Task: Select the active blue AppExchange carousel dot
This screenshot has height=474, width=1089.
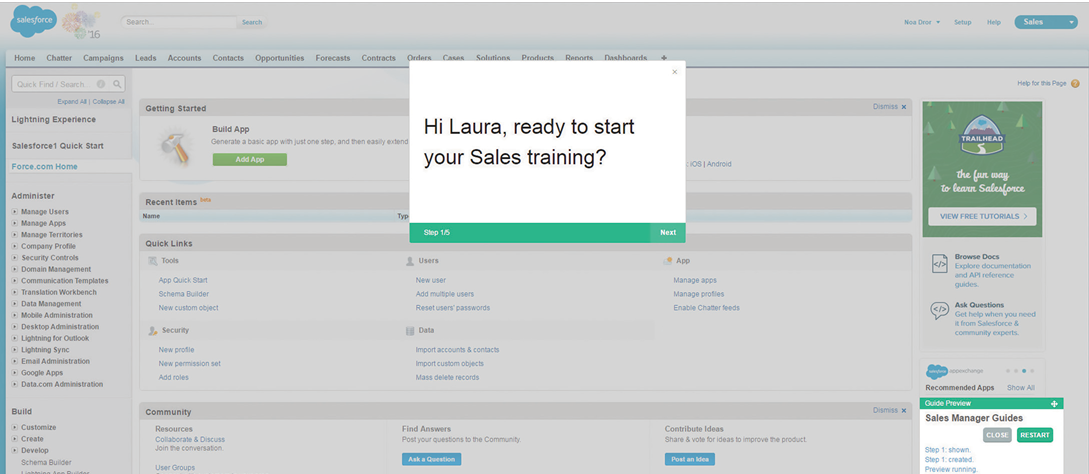Action: coord(1024,371)
